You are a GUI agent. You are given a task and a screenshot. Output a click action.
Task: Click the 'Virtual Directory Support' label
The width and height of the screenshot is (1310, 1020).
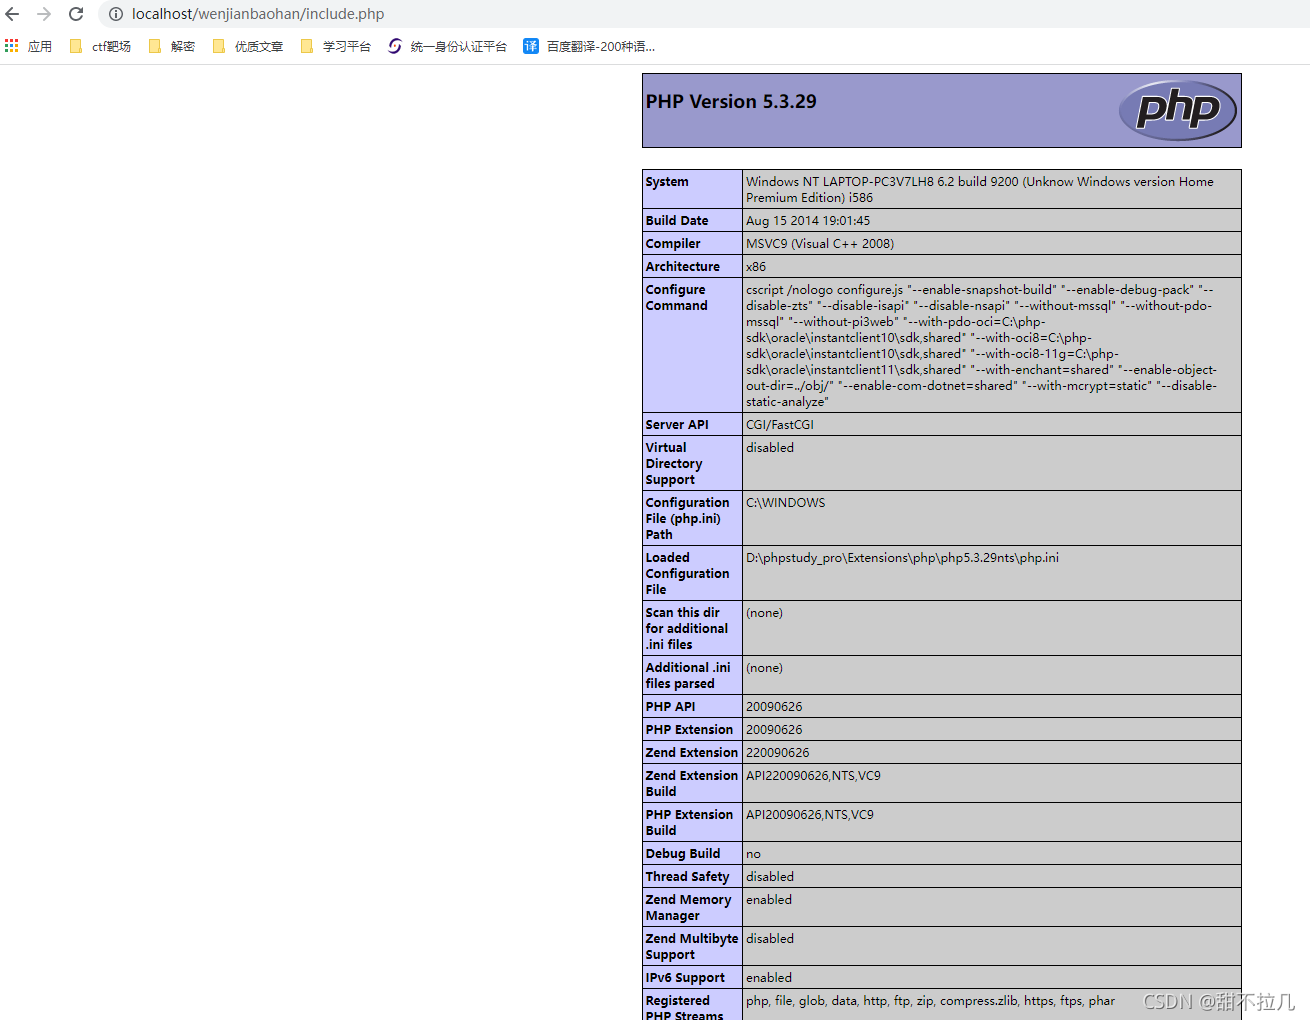click(x=674, y=463)
